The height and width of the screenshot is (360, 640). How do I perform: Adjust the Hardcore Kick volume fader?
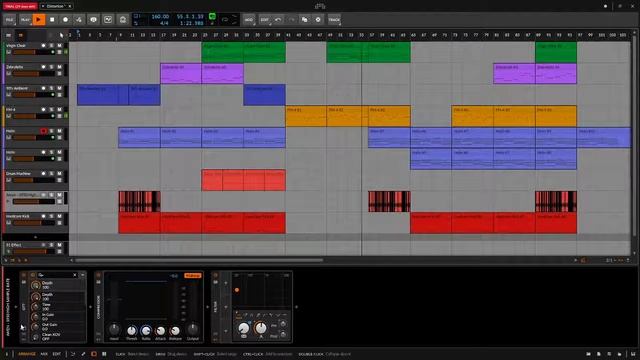click(33, 223)
